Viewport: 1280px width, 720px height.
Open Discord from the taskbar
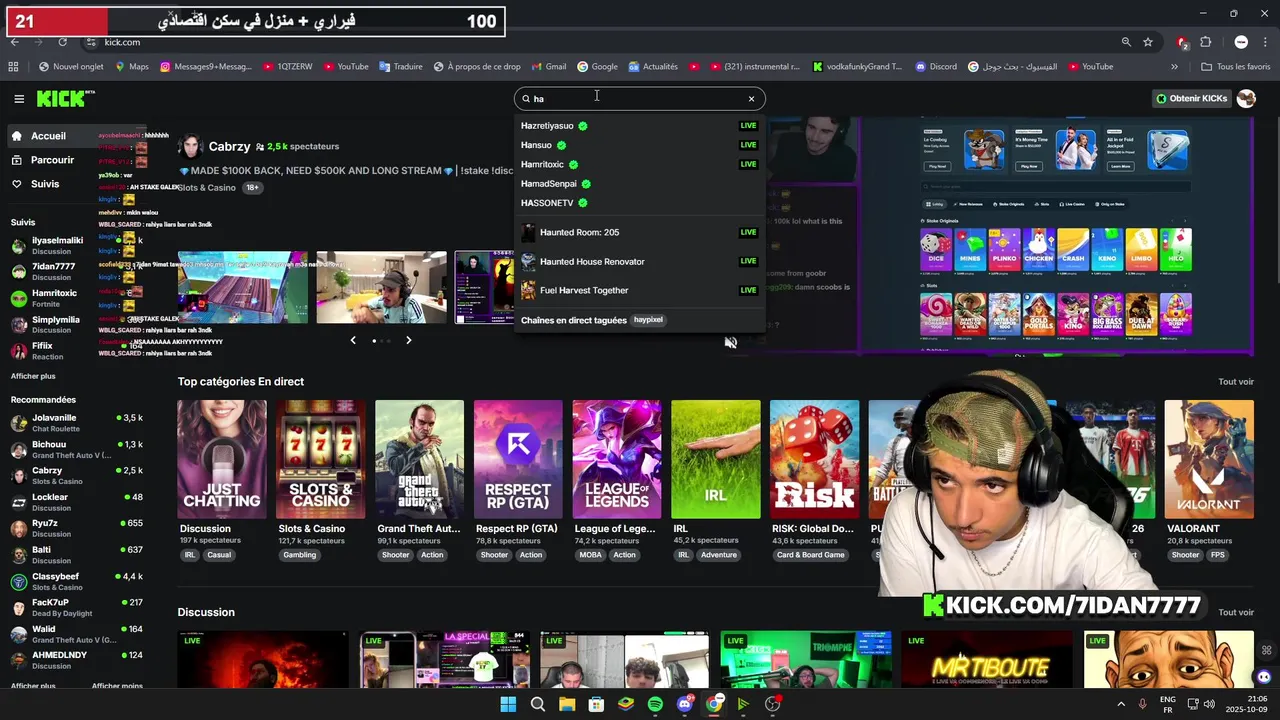pos(685,704)
